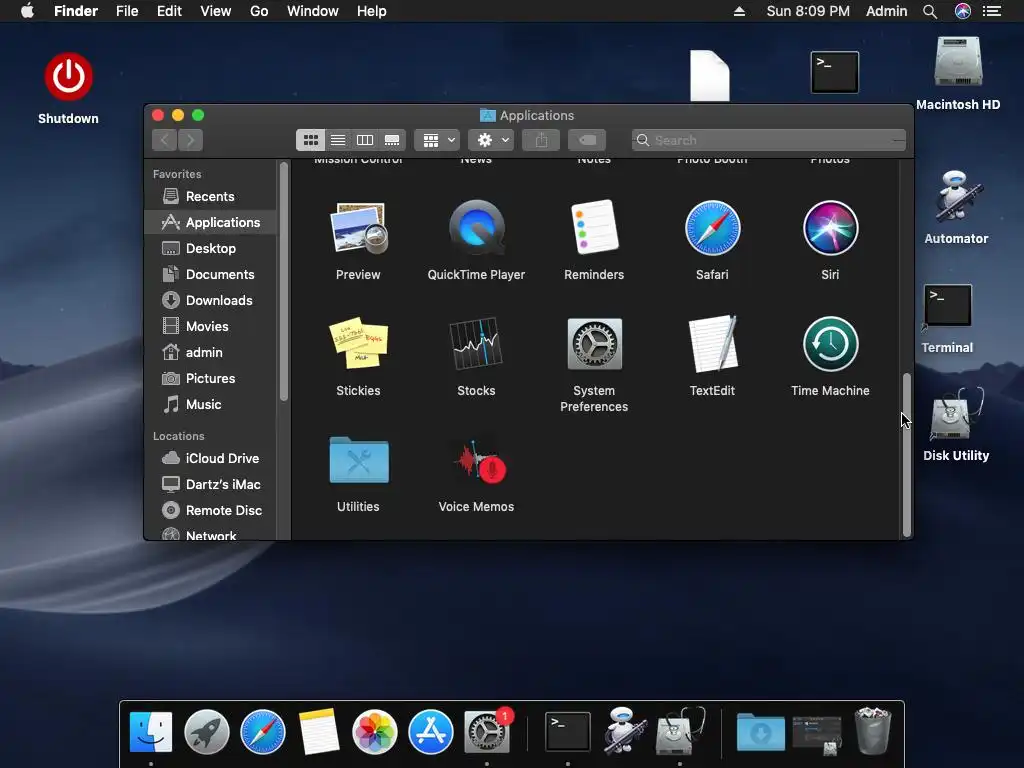Open Photos from the Dock

pyautogui.click(x=375, y=732)
